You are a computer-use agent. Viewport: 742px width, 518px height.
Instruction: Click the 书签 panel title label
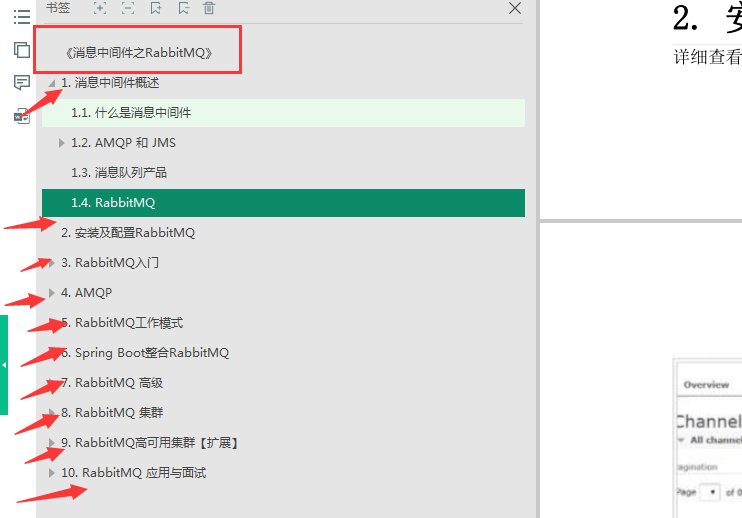tap(58, 8)
